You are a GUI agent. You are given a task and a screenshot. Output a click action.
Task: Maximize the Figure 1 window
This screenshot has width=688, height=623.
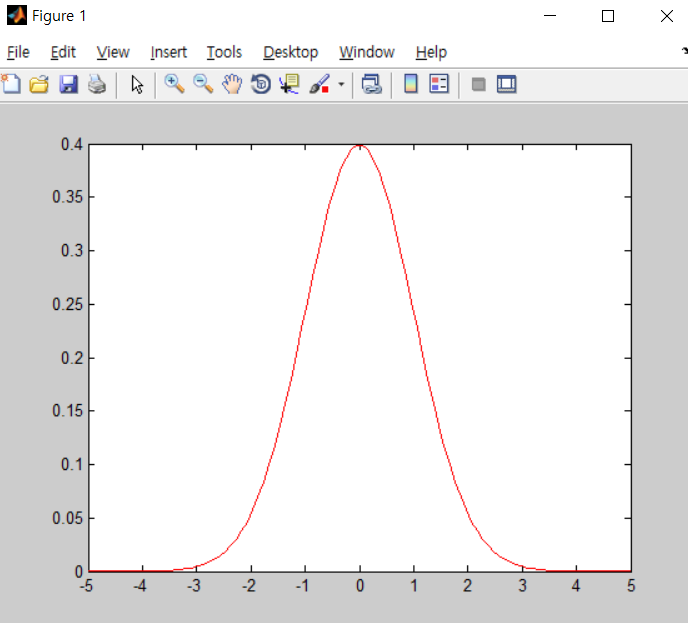608,16
